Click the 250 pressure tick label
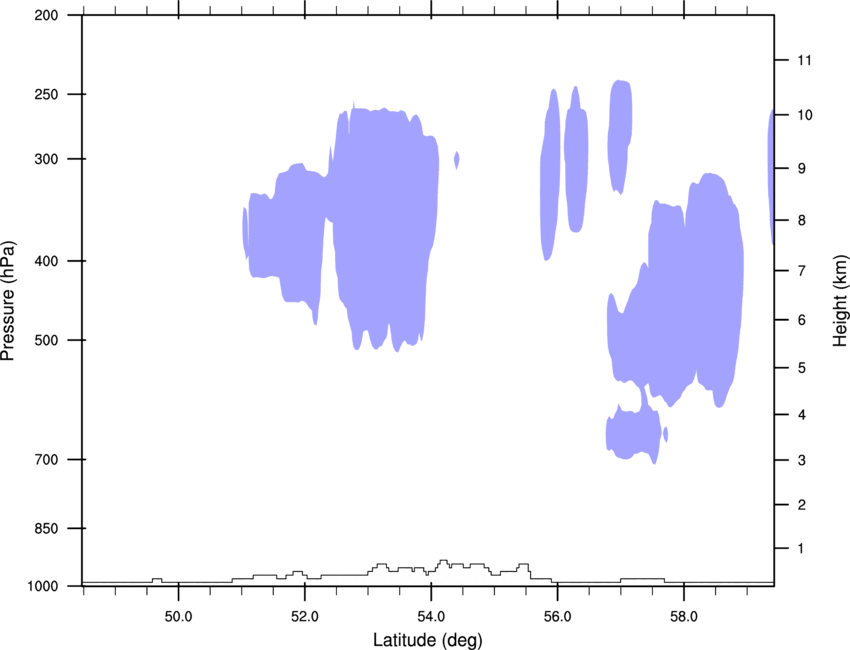The image size is (850, 650). coord(46,94)
